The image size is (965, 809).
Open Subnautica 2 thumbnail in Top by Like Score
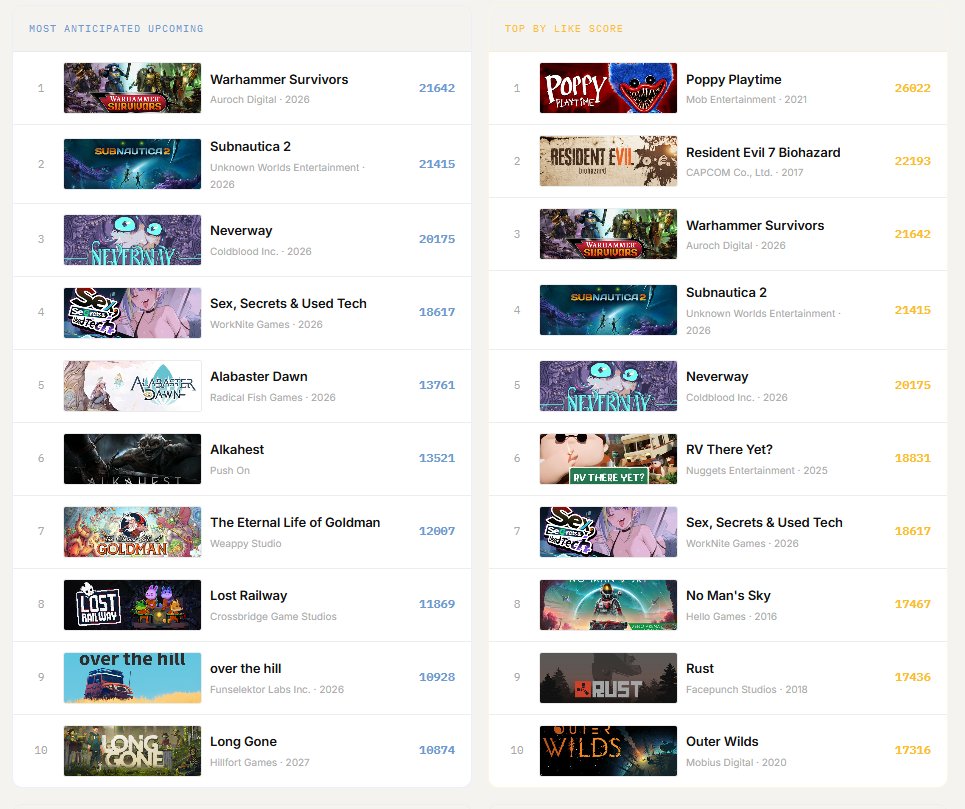coord(608,309)
